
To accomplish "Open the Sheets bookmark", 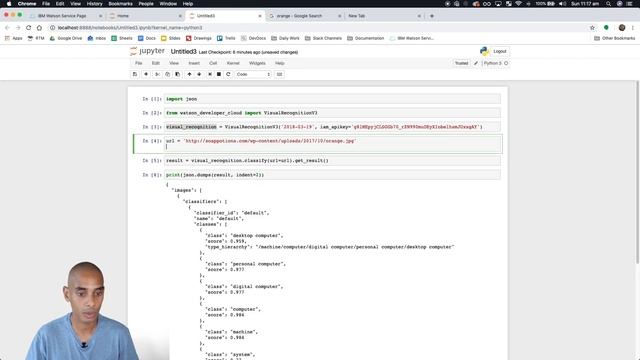I will coord(122,38).
